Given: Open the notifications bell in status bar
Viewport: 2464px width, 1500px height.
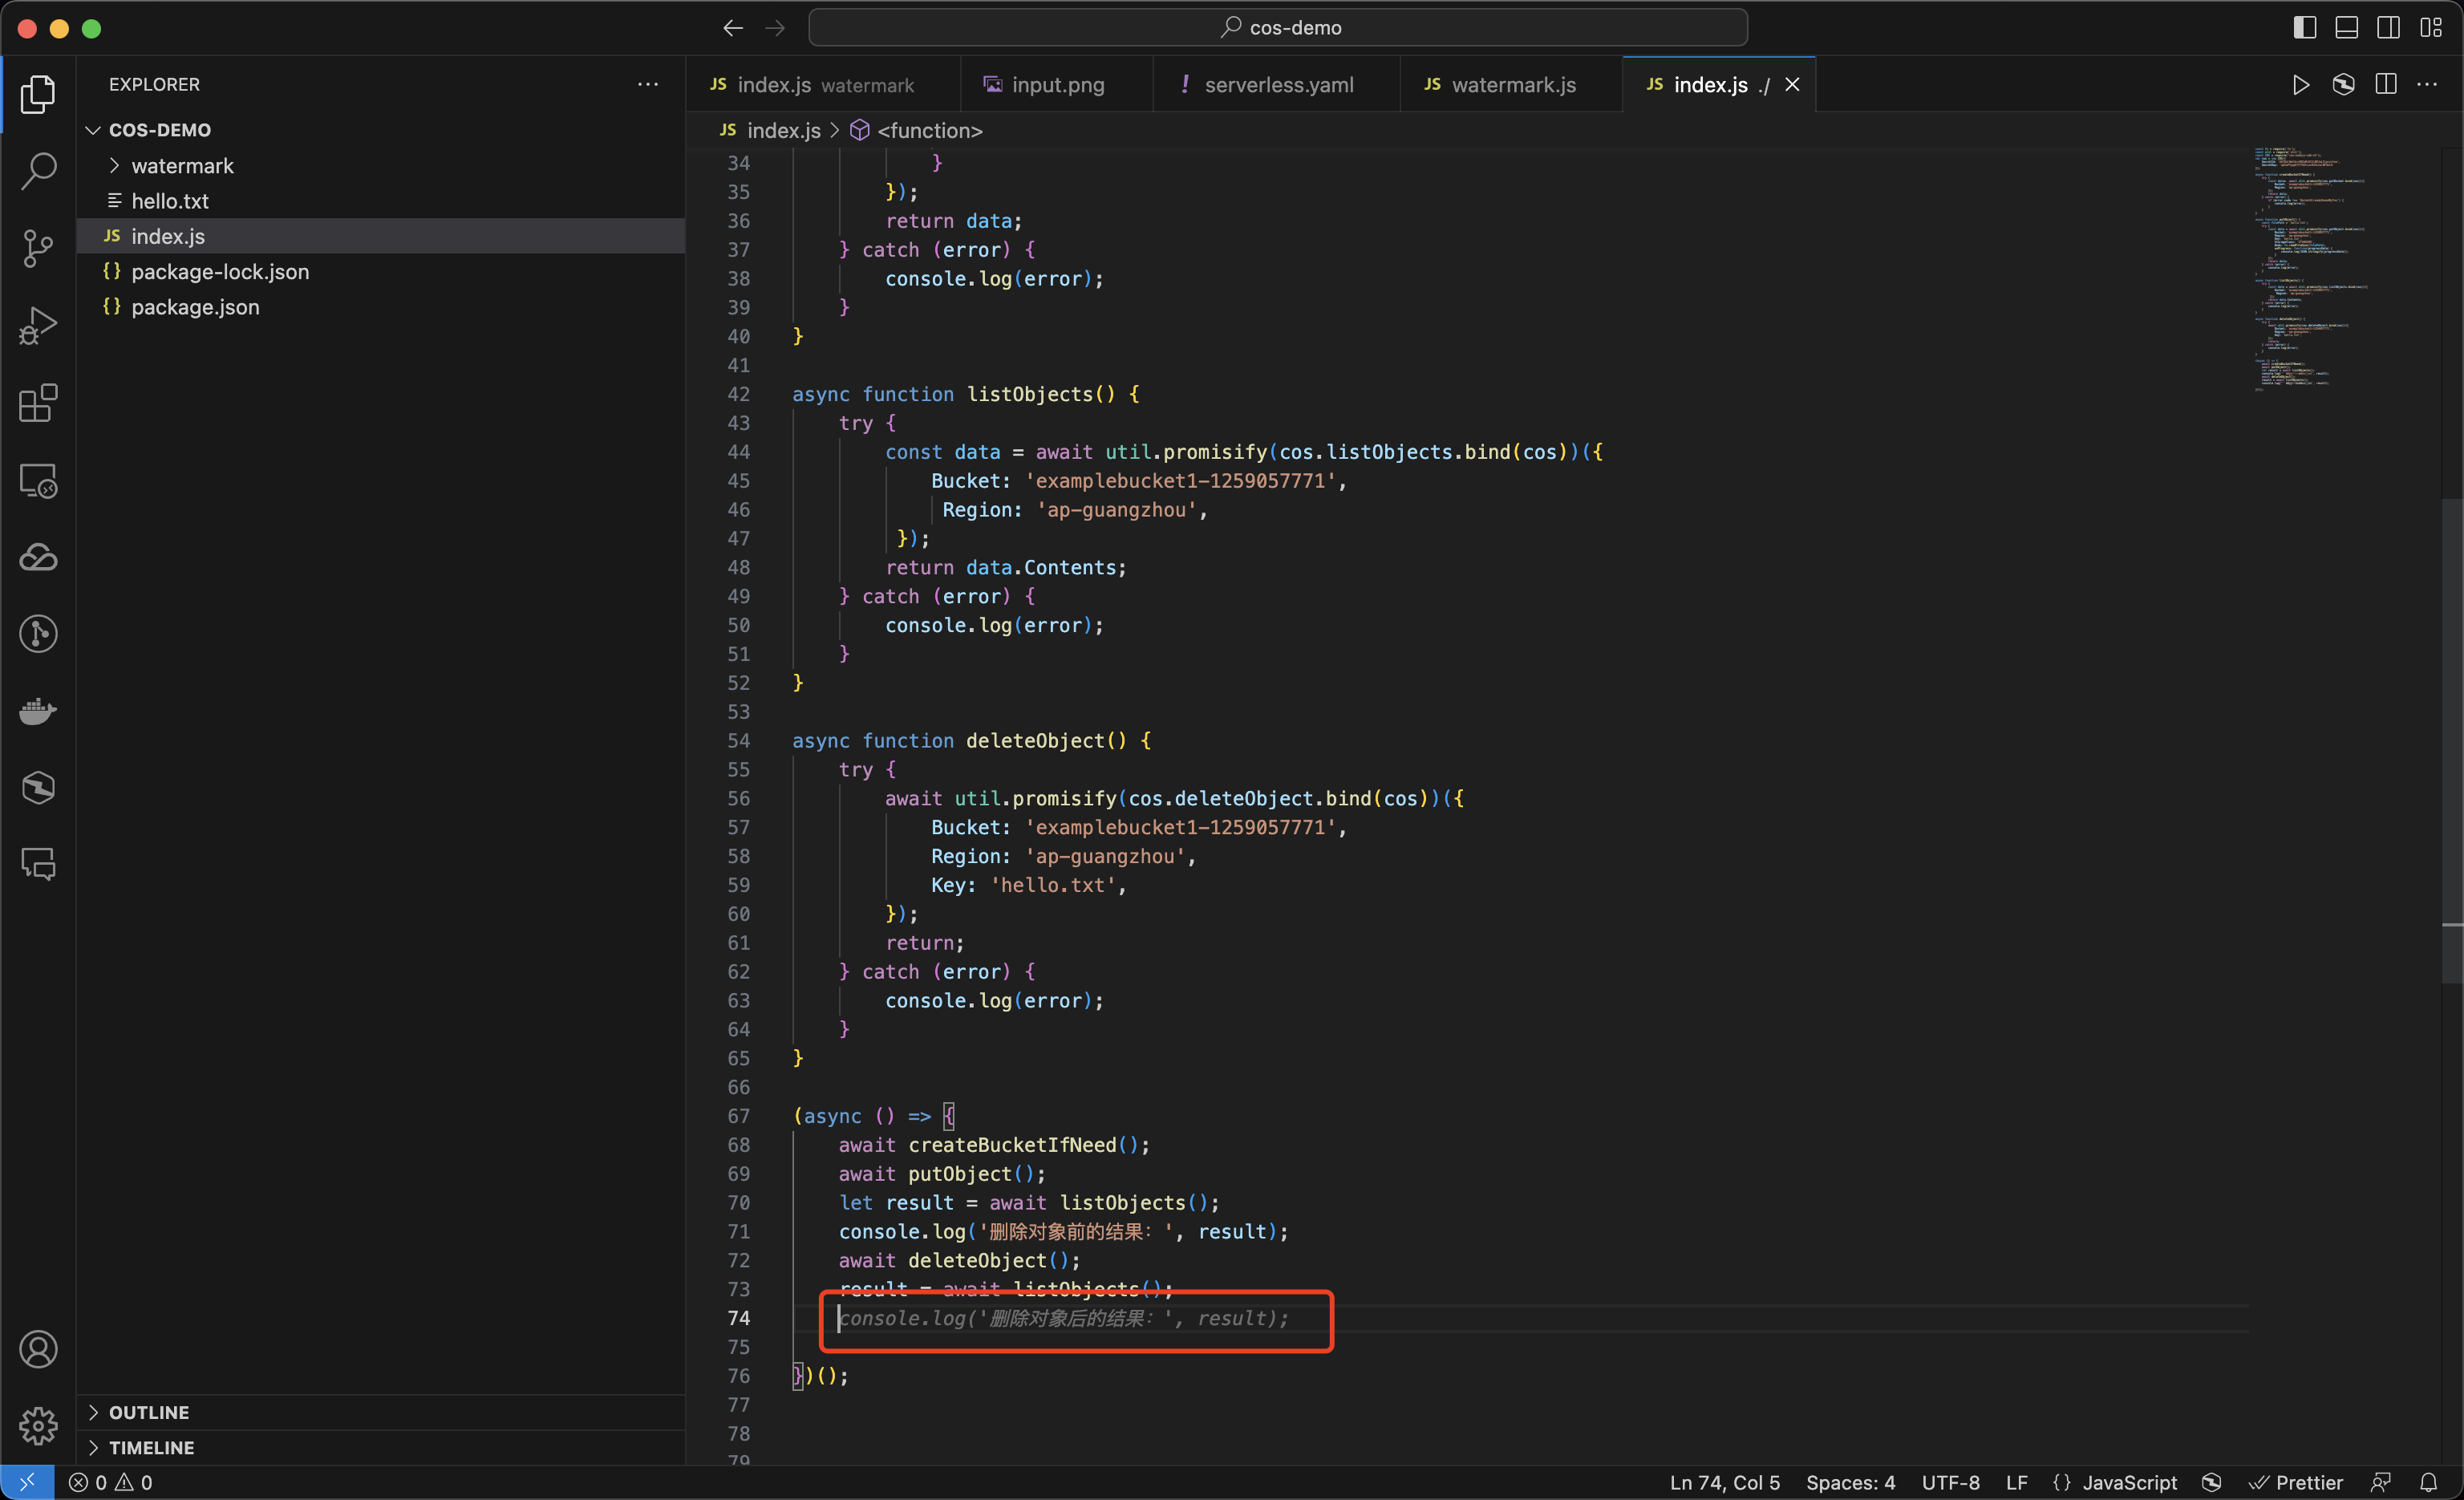Looking at the screenshot, I should click(2428, 1482).
